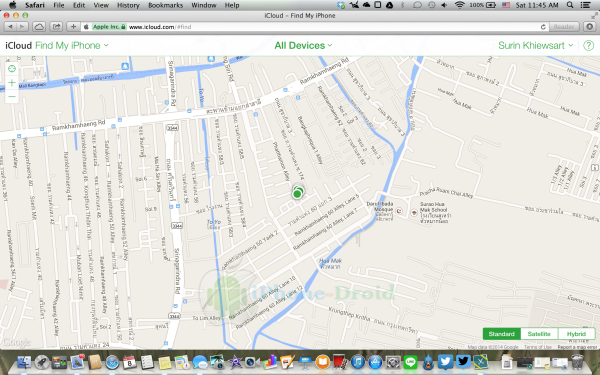Open the Bookmarks menu

click(x=165, y=5)
